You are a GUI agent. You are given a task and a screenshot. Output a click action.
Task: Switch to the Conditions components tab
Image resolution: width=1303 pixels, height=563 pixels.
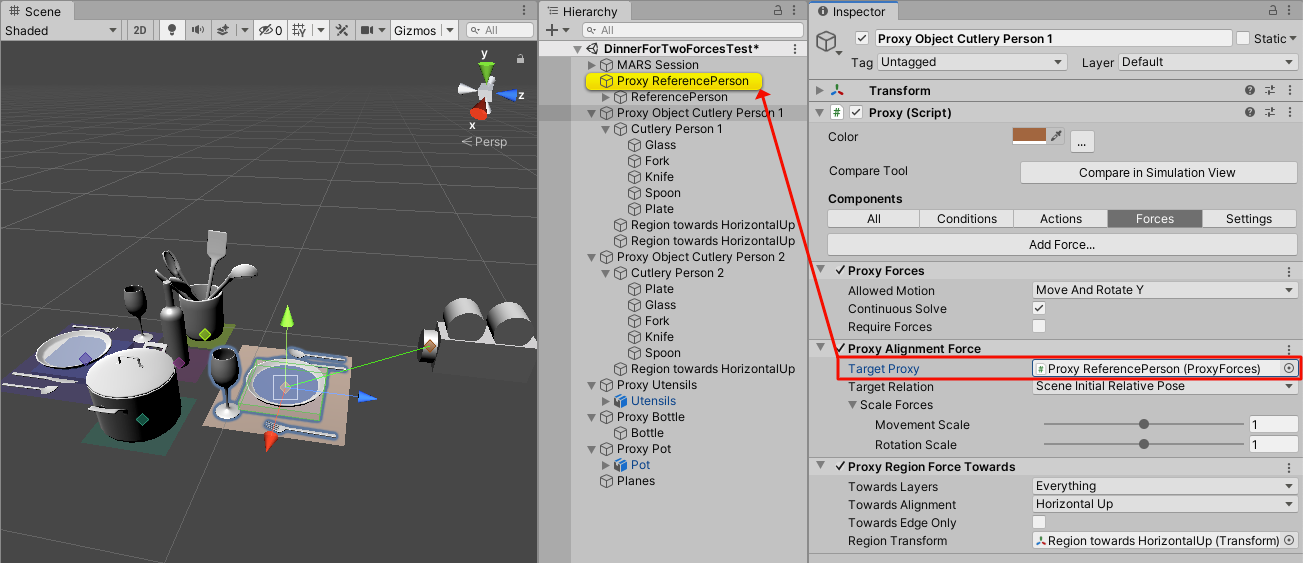966,219
